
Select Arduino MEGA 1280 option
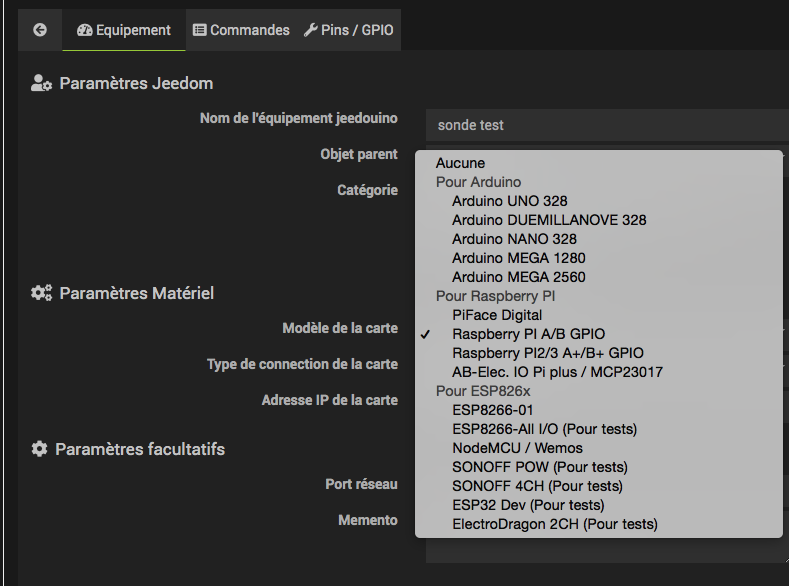(518, 258)
